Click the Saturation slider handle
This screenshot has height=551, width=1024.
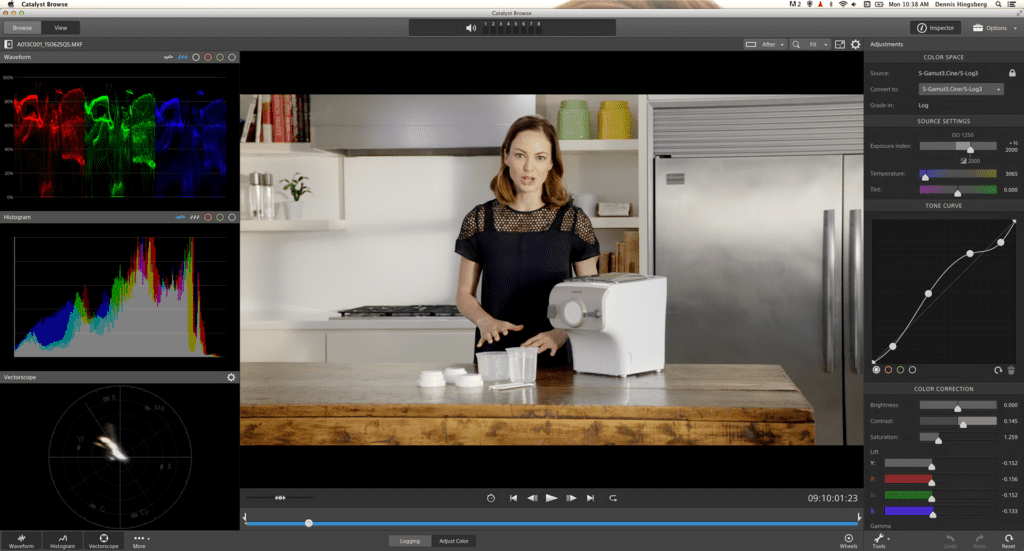(x=938, y=438)
